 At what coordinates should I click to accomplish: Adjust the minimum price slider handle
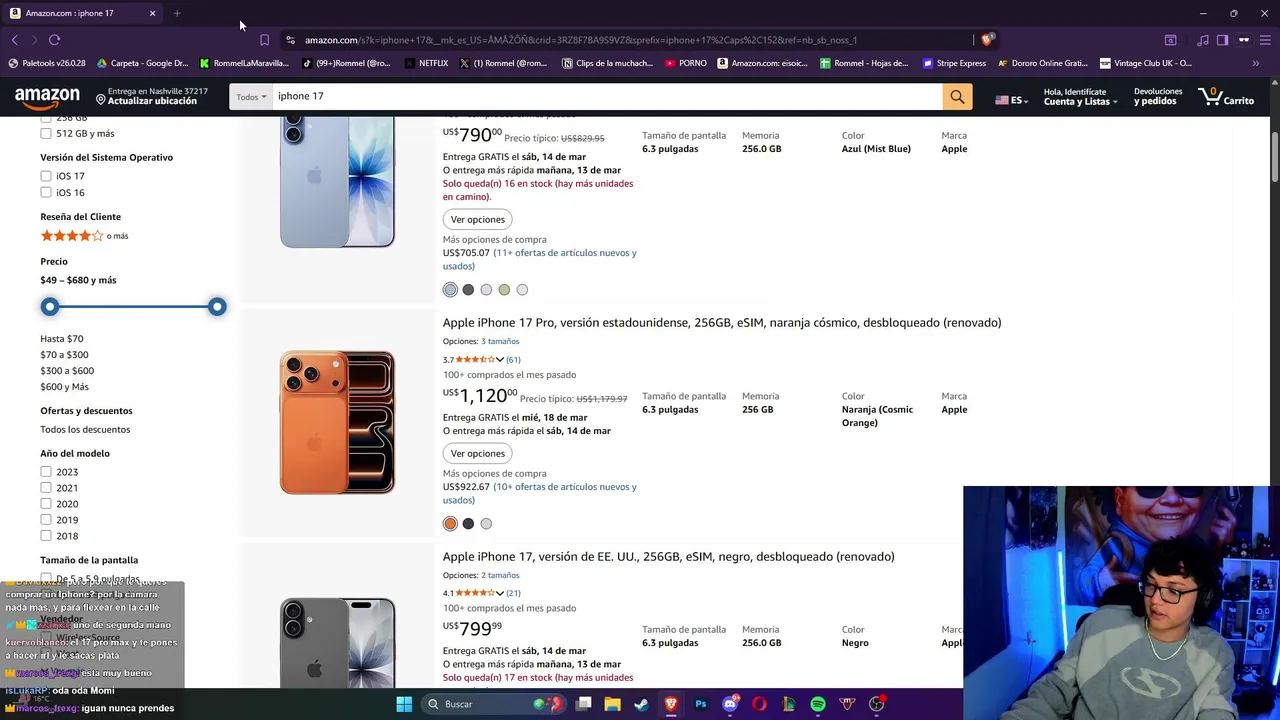pyautogui.click(x=50, y=307)
